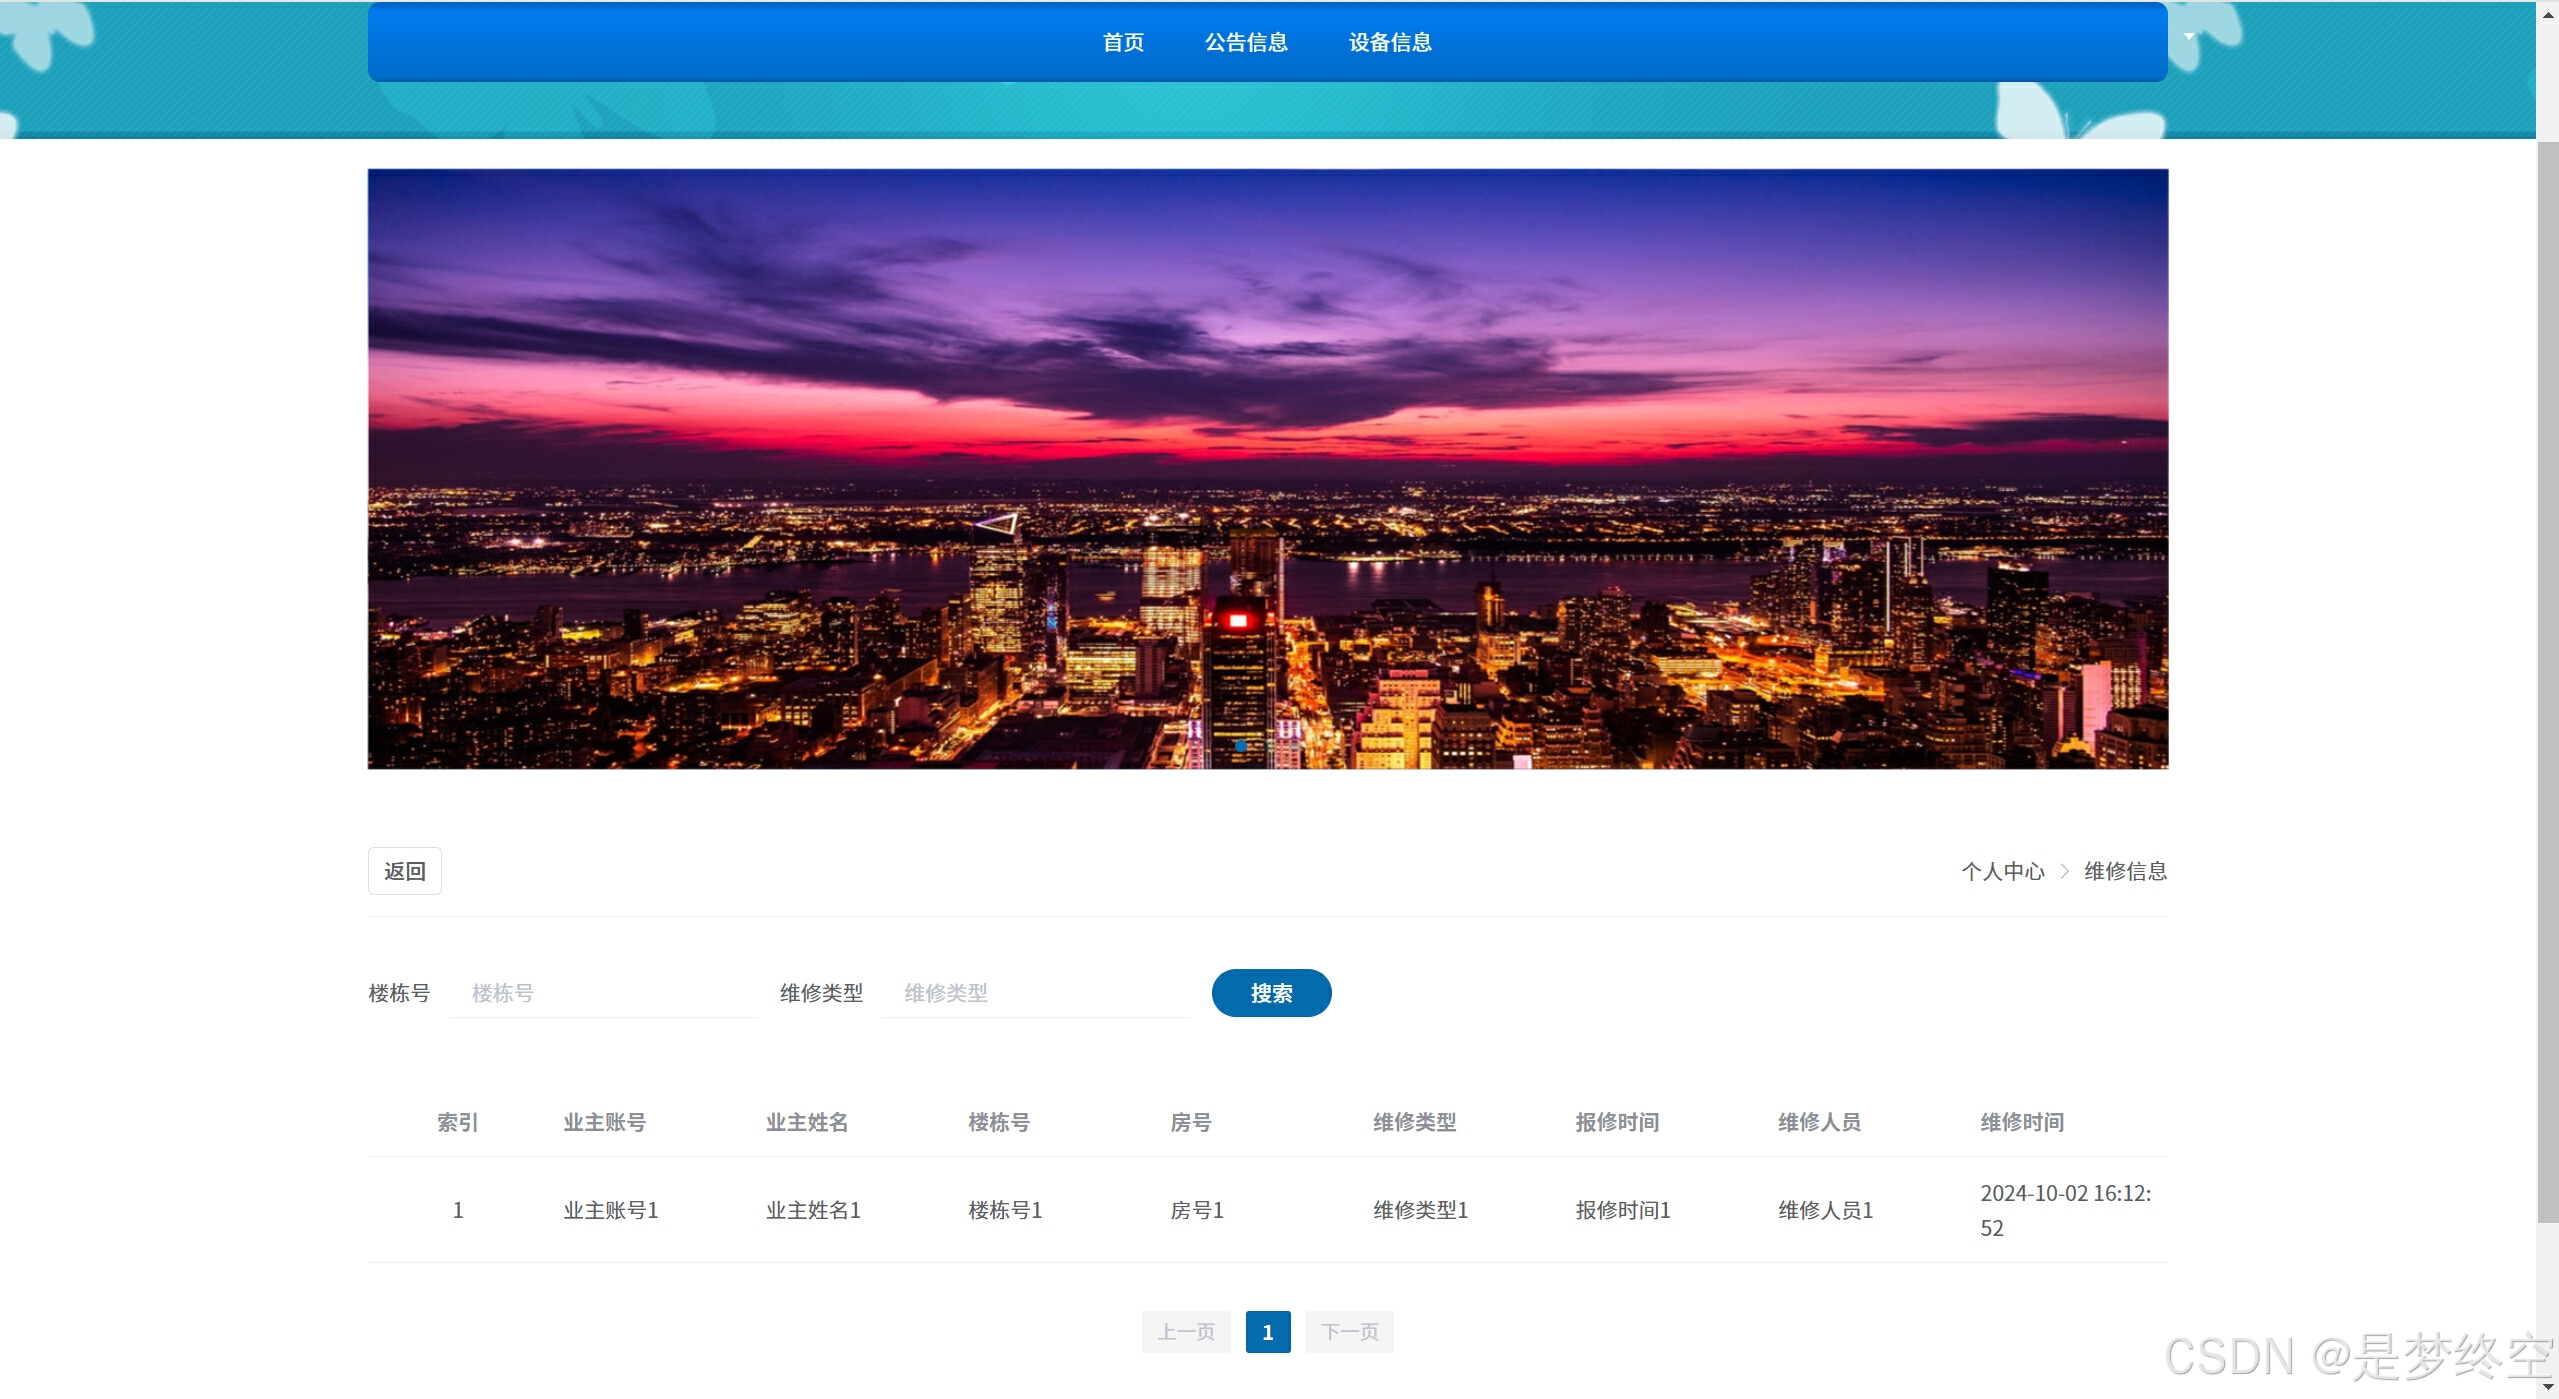
Task: Switch to the second carousel indicator dot
Action: pos(1268,746)
